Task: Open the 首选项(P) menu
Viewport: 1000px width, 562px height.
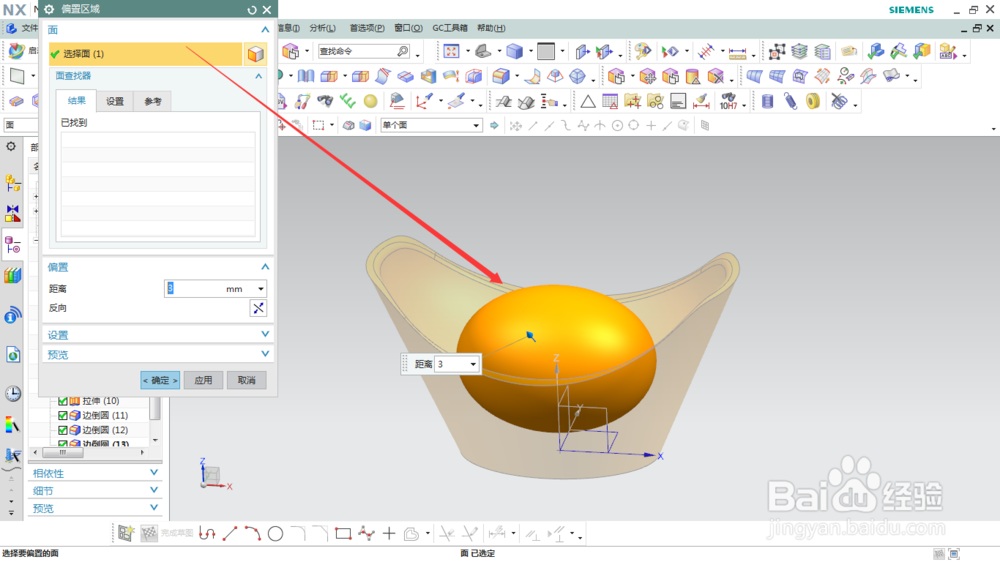Action: tap(367, 28)
